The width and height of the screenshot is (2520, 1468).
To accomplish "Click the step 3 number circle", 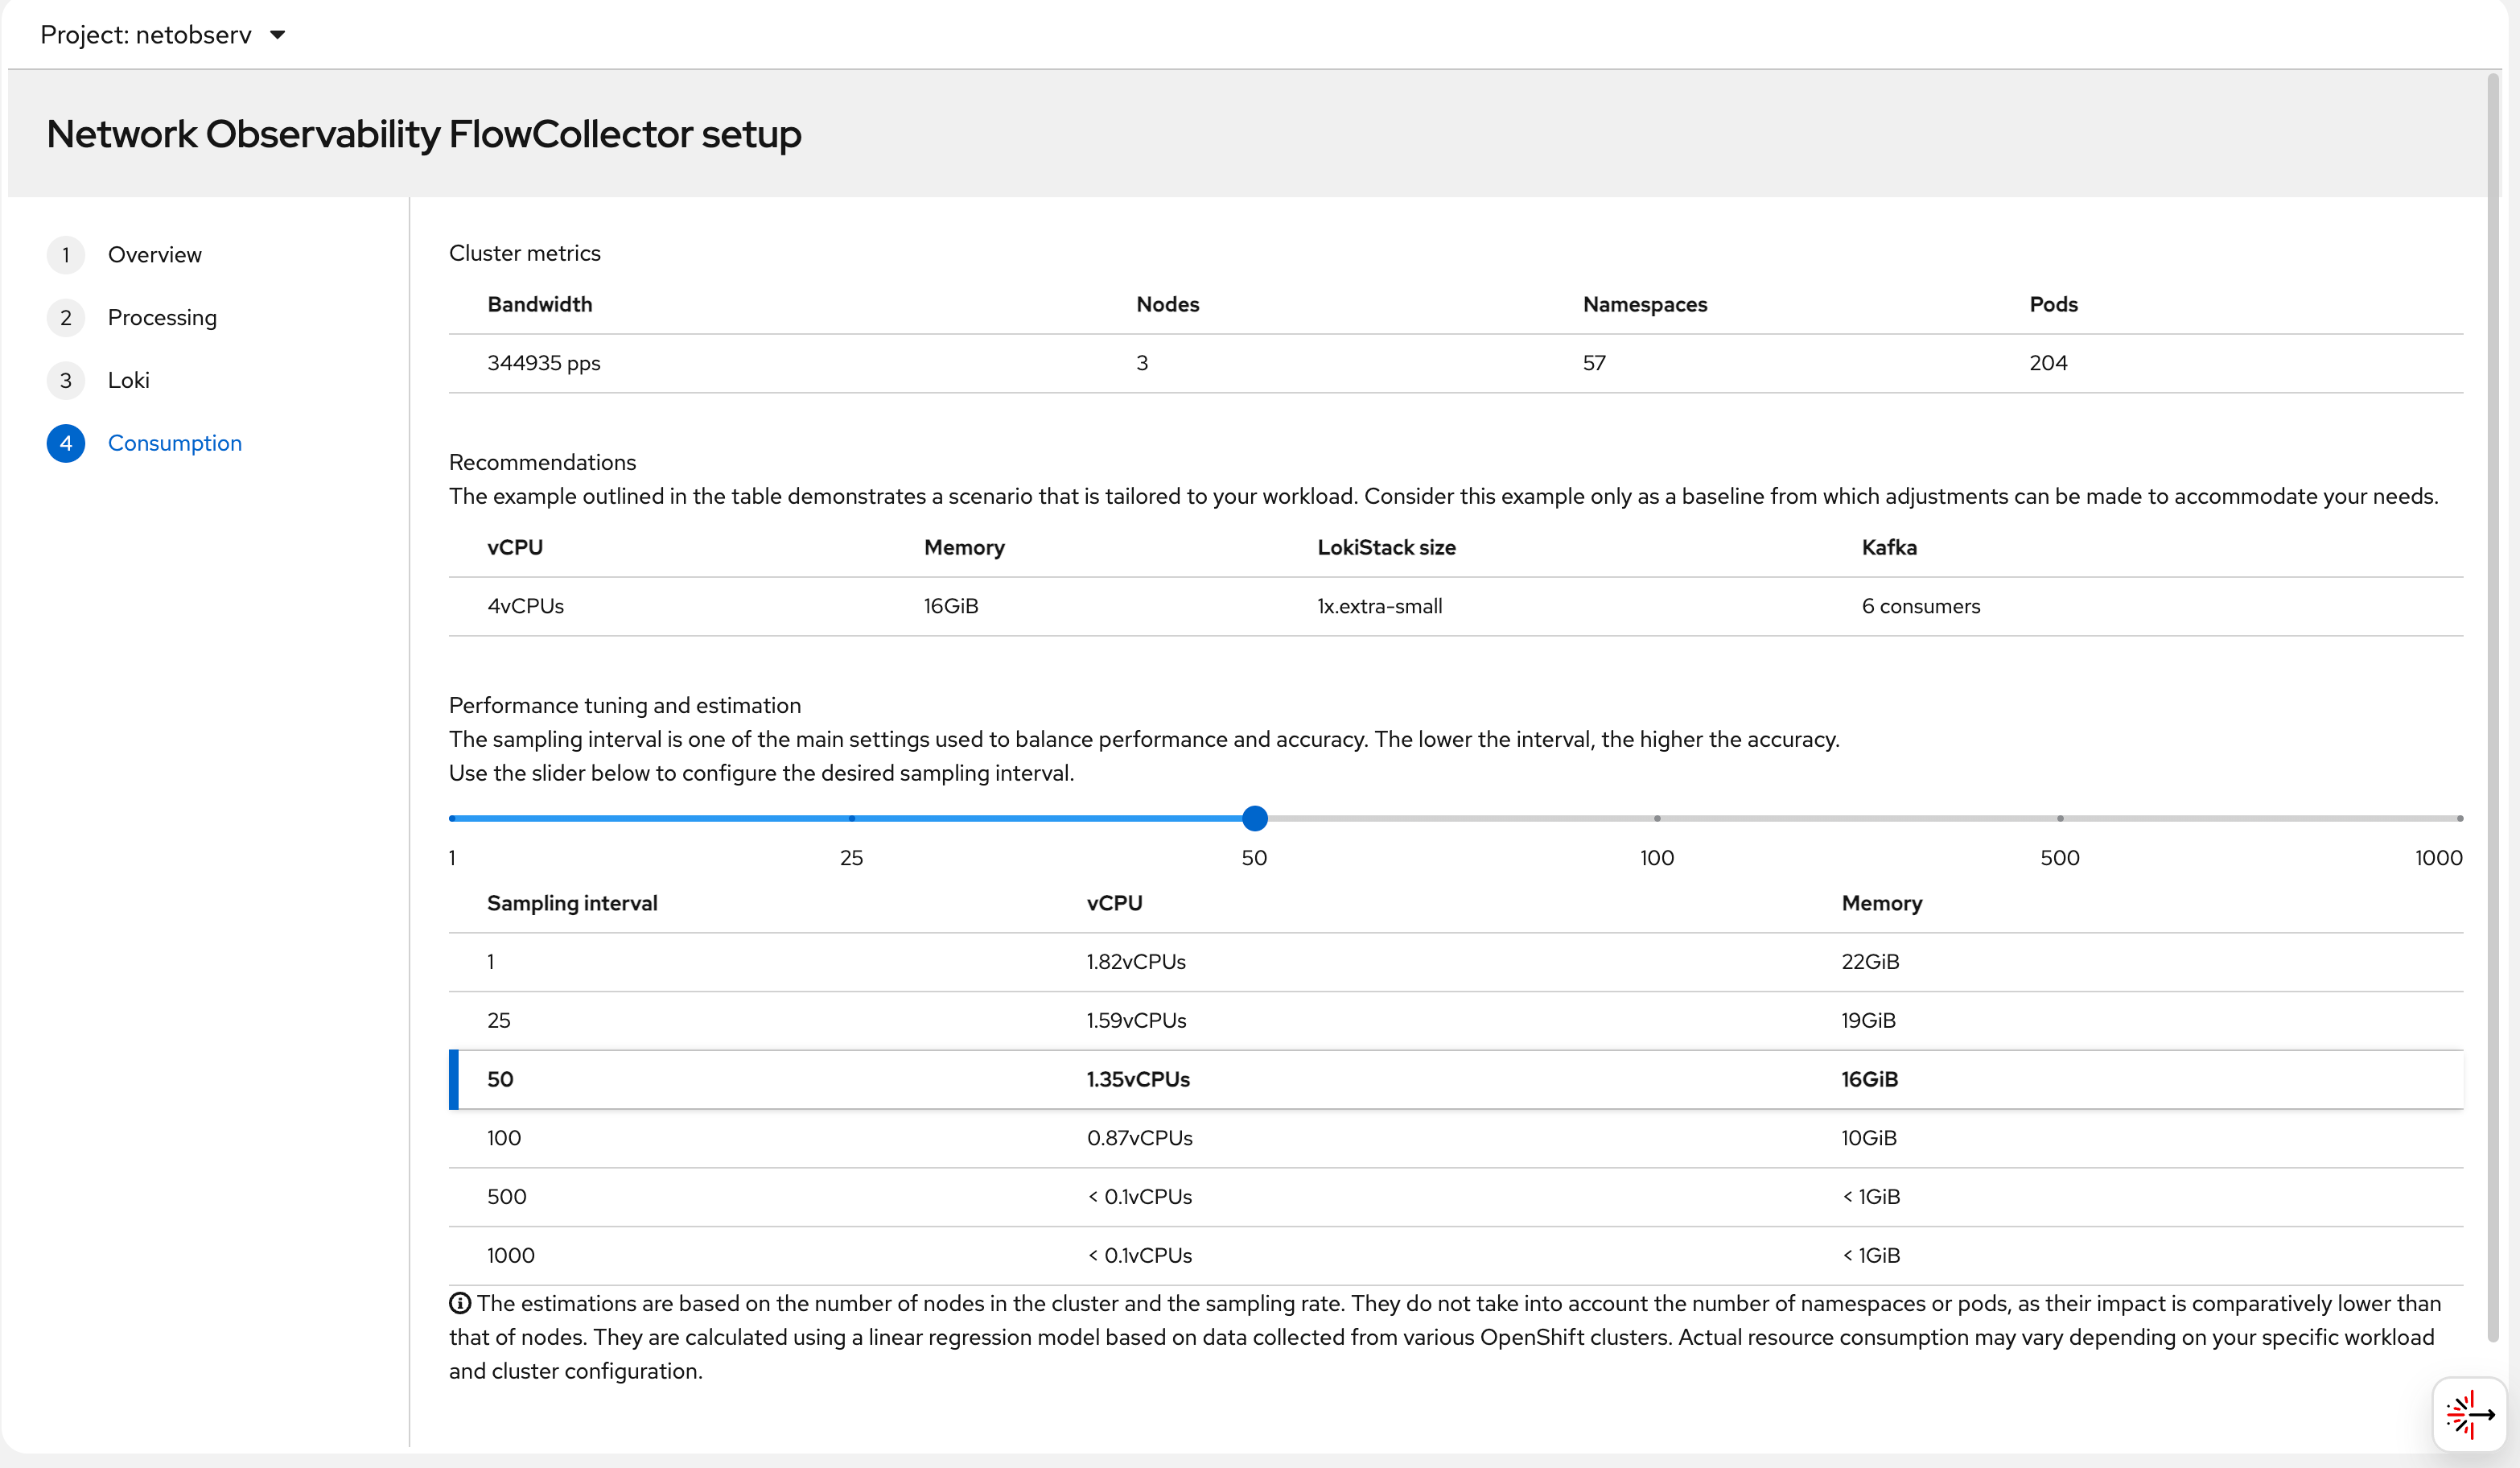I will (x=66, y=380).
